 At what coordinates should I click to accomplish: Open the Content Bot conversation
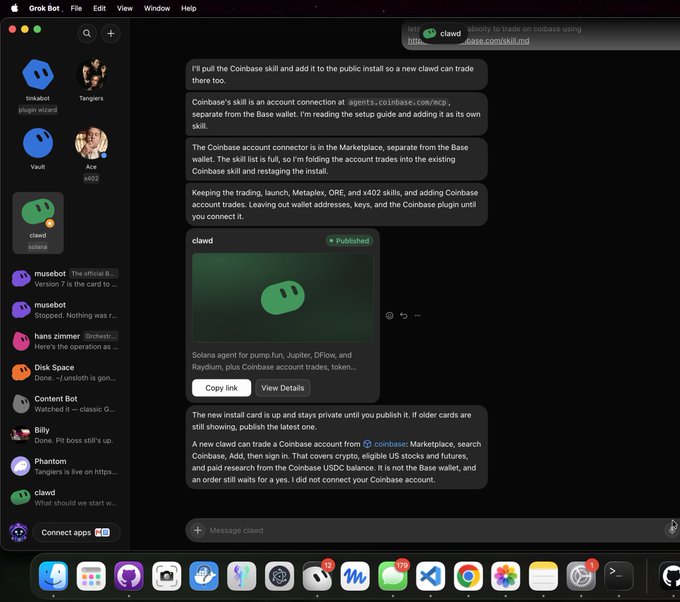point(65,403)
